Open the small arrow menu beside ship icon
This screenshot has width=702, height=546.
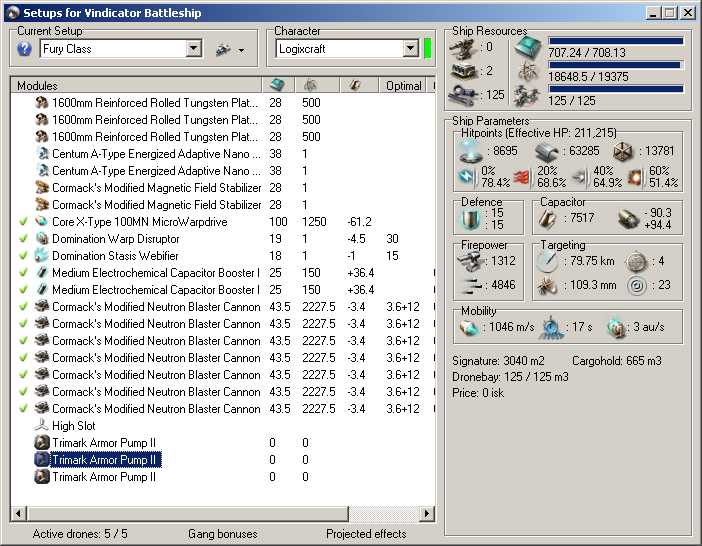coord(241,50)
